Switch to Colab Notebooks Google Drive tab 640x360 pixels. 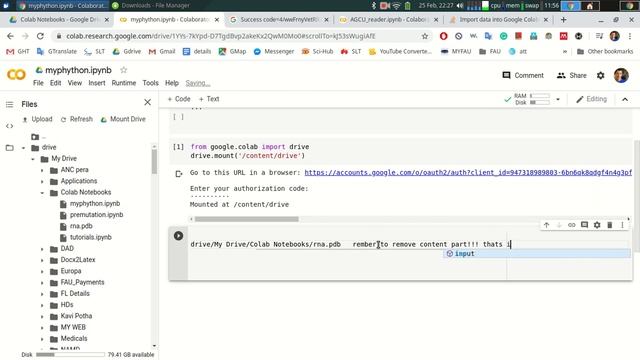(x=60, y=19)
